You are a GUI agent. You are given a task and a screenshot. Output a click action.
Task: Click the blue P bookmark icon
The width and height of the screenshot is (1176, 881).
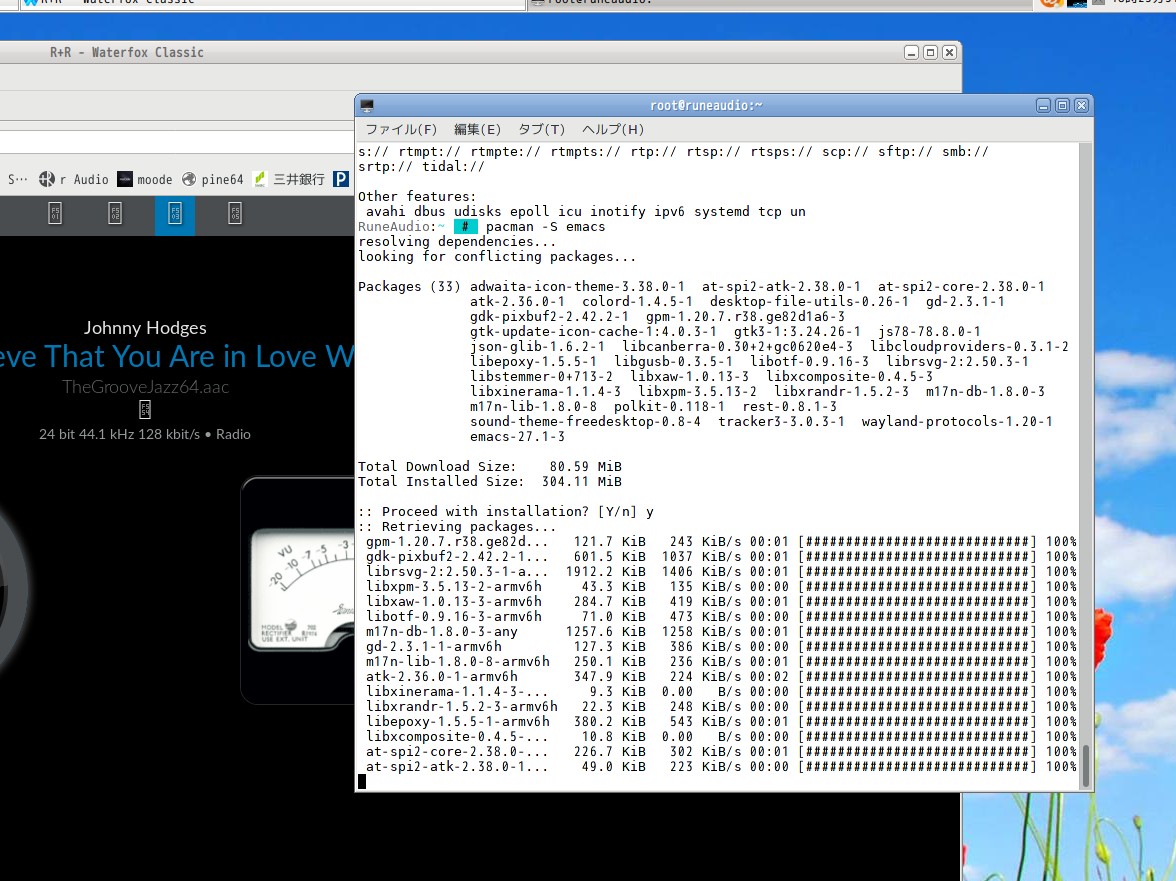click(342, 180)
